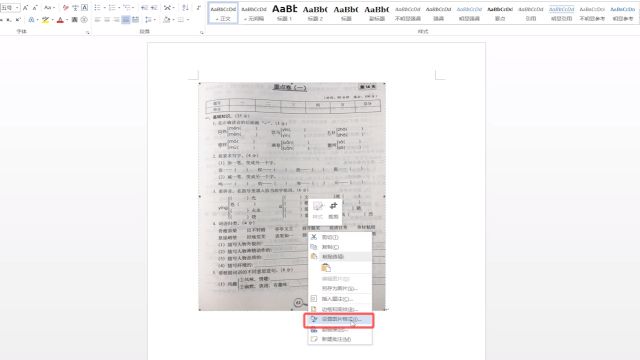Expand the font color dropdown arrow
The height and width of the screenshot is (360, 640).
click(67, 20)
